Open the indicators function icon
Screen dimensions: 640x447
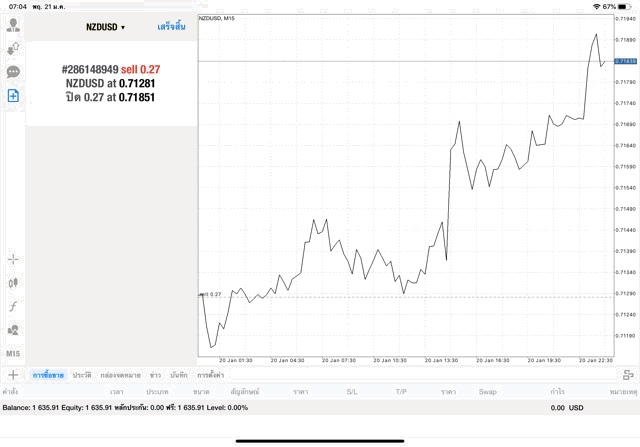(x=14, y=305)
